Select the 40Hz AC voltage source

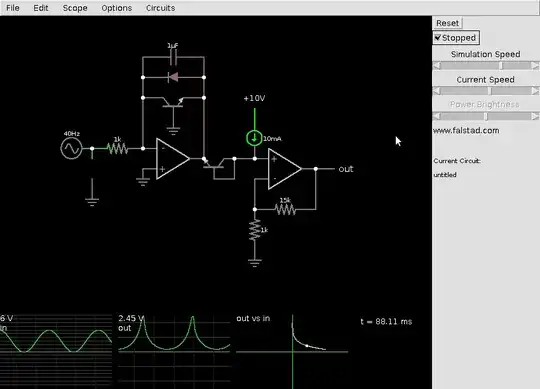(71, 148)
